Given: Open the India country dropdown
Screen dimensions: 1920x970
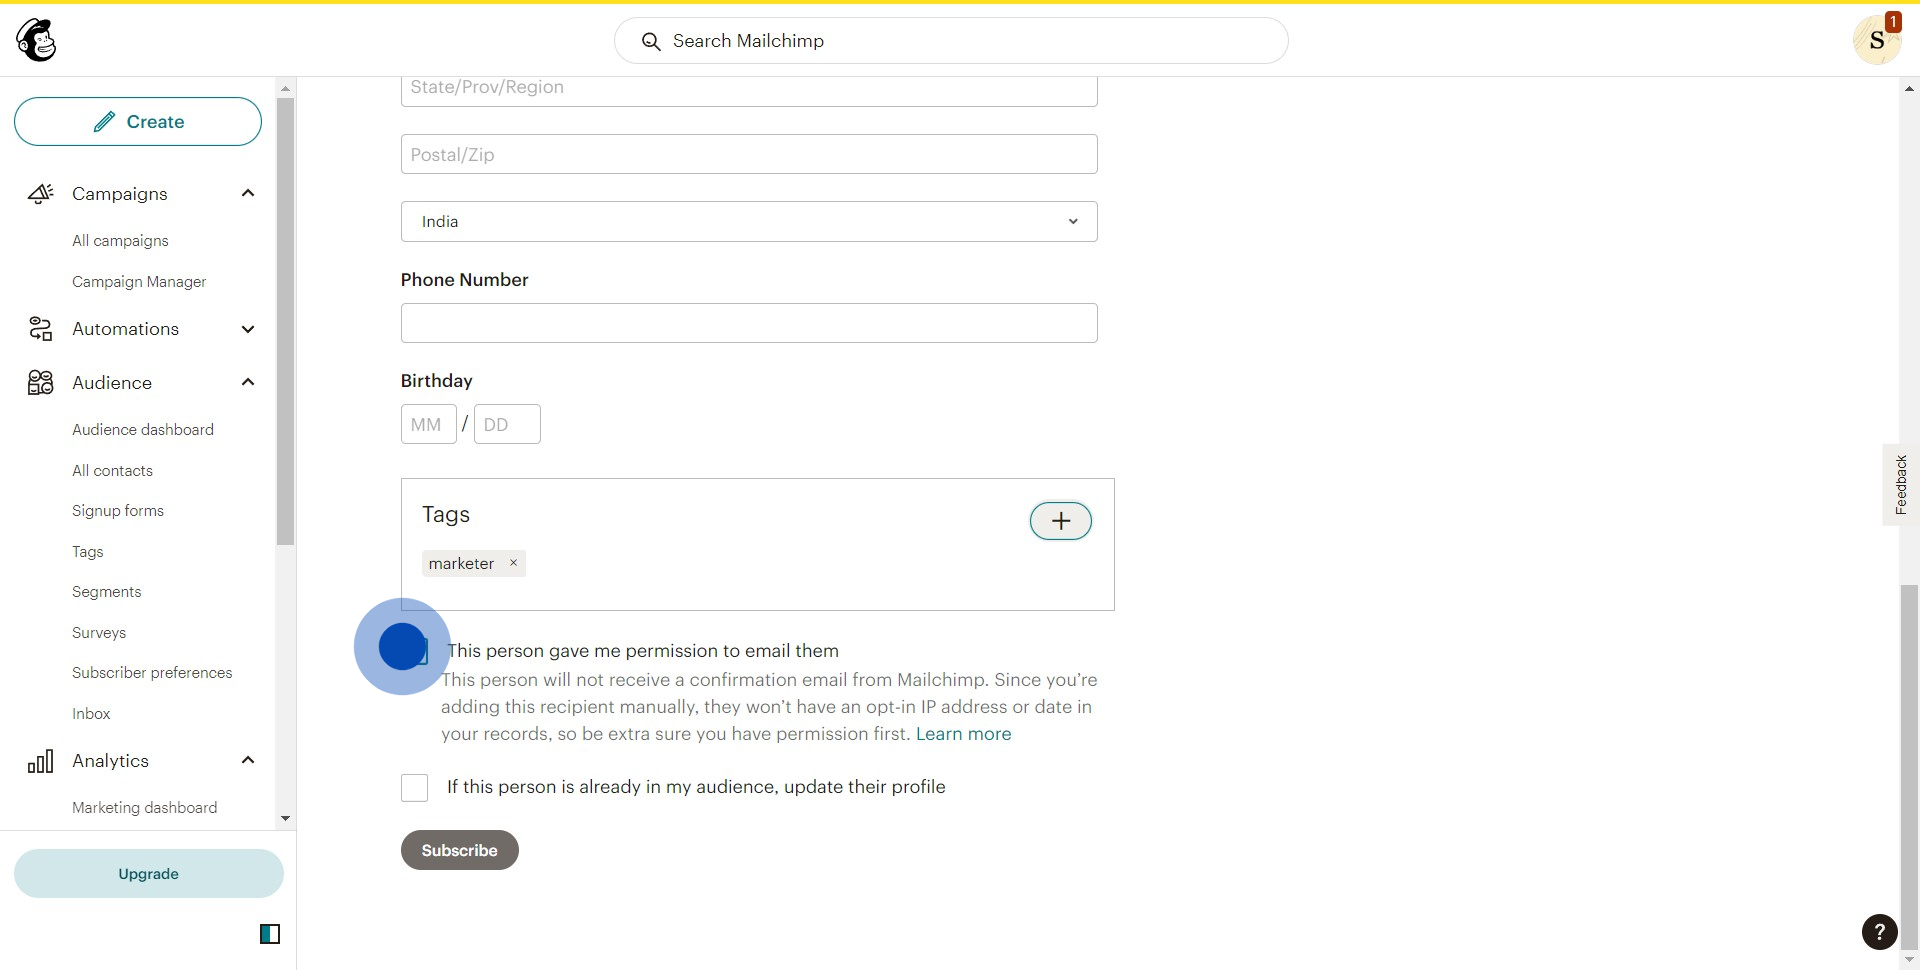Looking at the screenshot, I should tap(749, 222).
